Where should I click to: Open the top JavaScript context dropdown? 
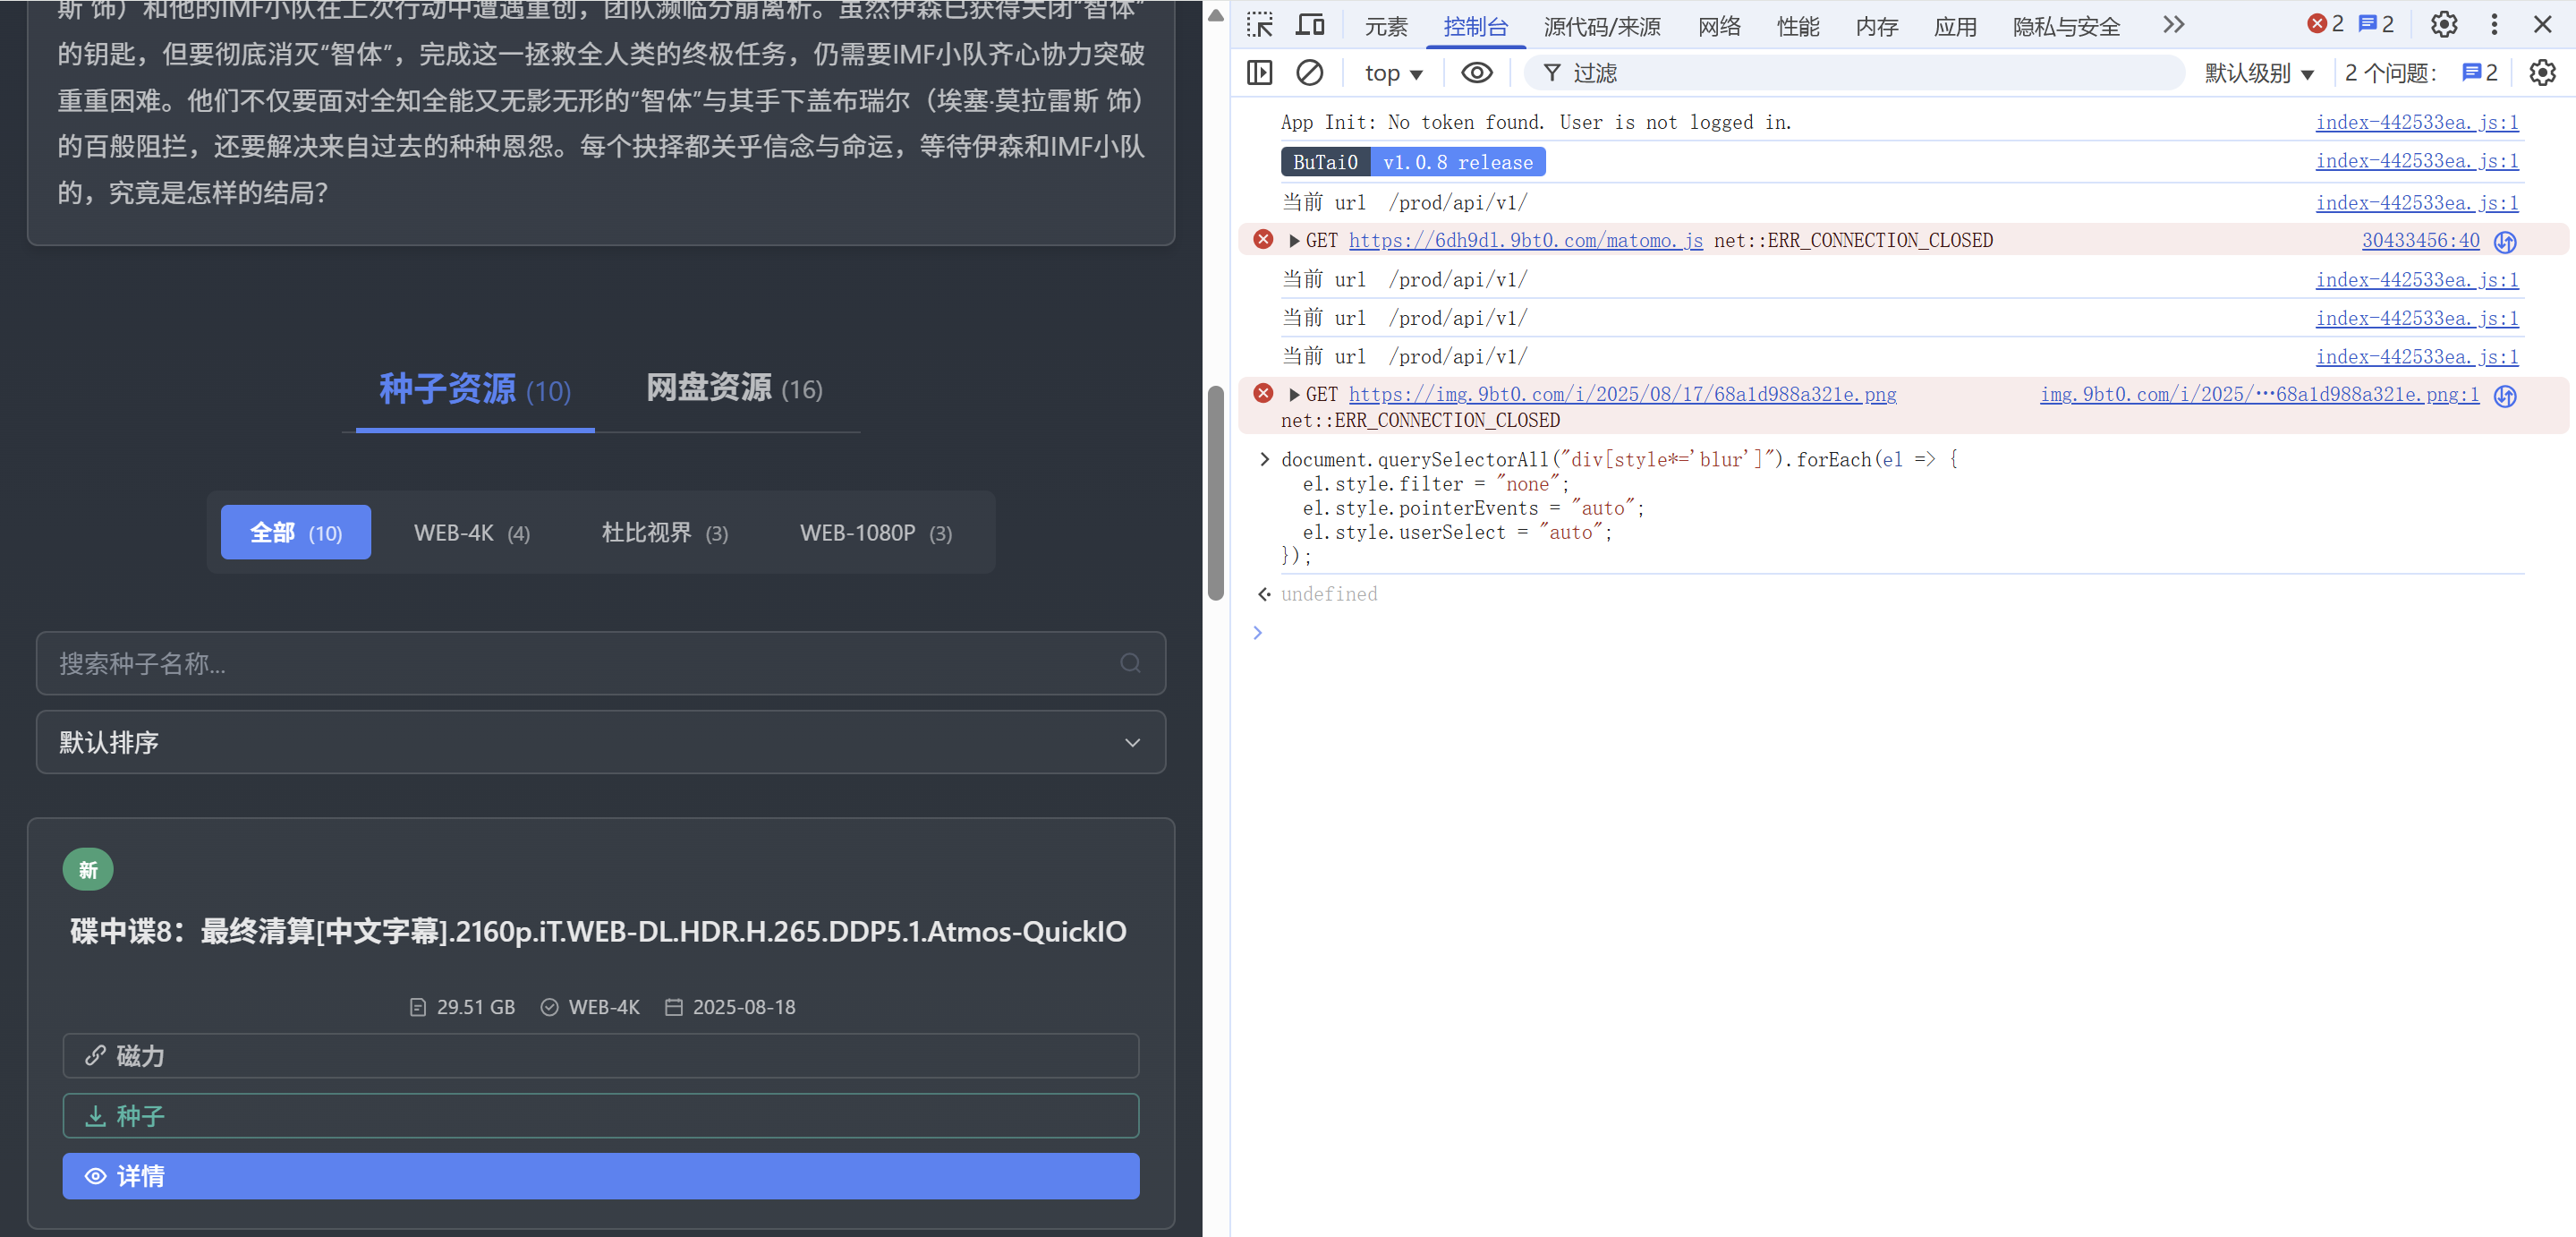click(1393, 73)
